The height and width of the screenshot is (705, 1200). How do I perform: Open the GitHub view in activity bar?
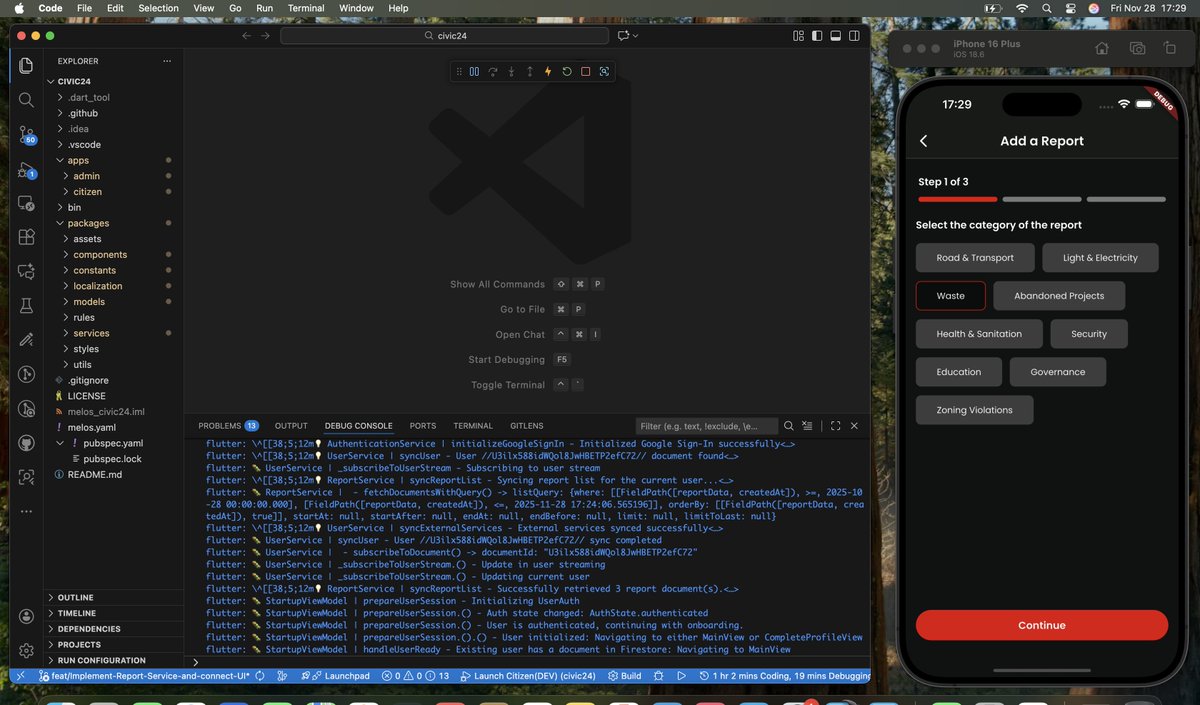pyautogui.click(x=26, y=442)
